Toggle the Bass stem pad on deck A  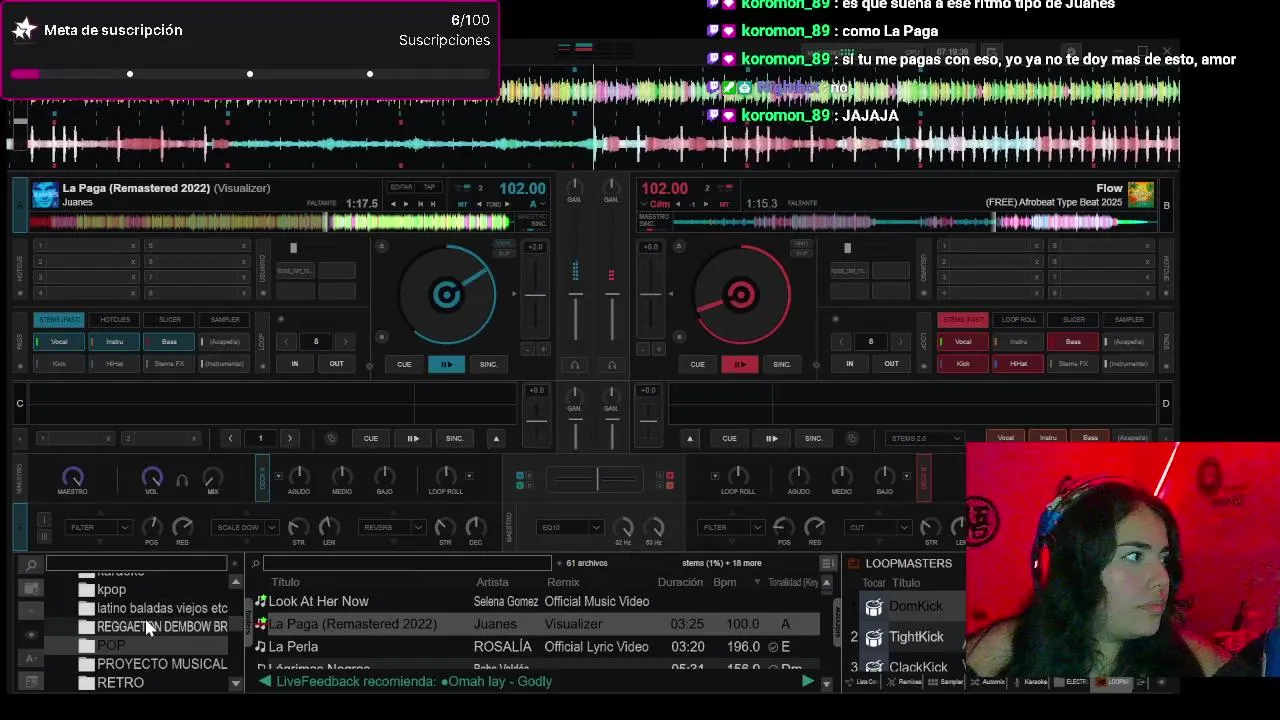(x=169, y=342)
